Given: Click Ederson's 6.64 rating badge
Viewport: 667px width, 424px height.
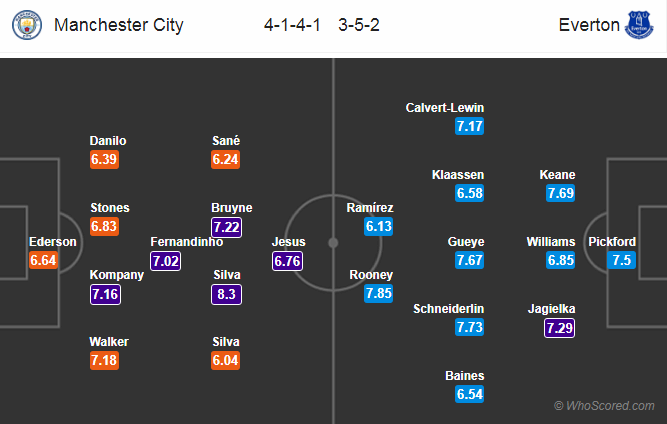Looking at the screenshot, I should click(43, 260).
